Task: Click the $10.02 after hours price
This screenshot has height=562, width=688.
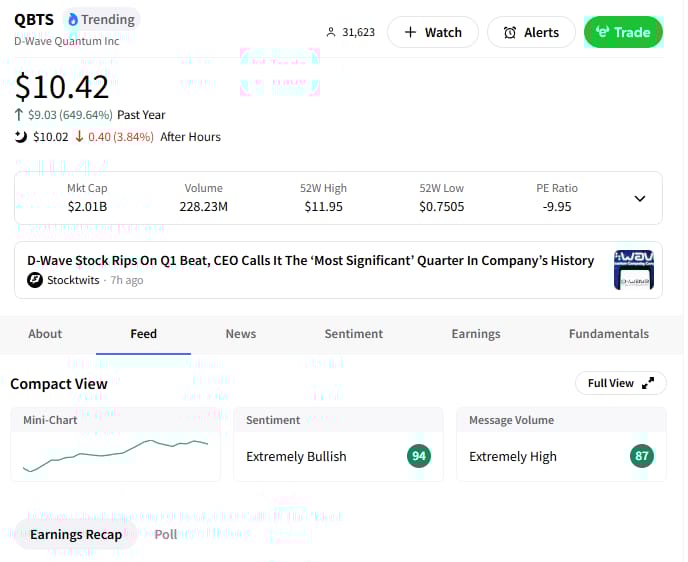Action: click(x=51, y=137)
